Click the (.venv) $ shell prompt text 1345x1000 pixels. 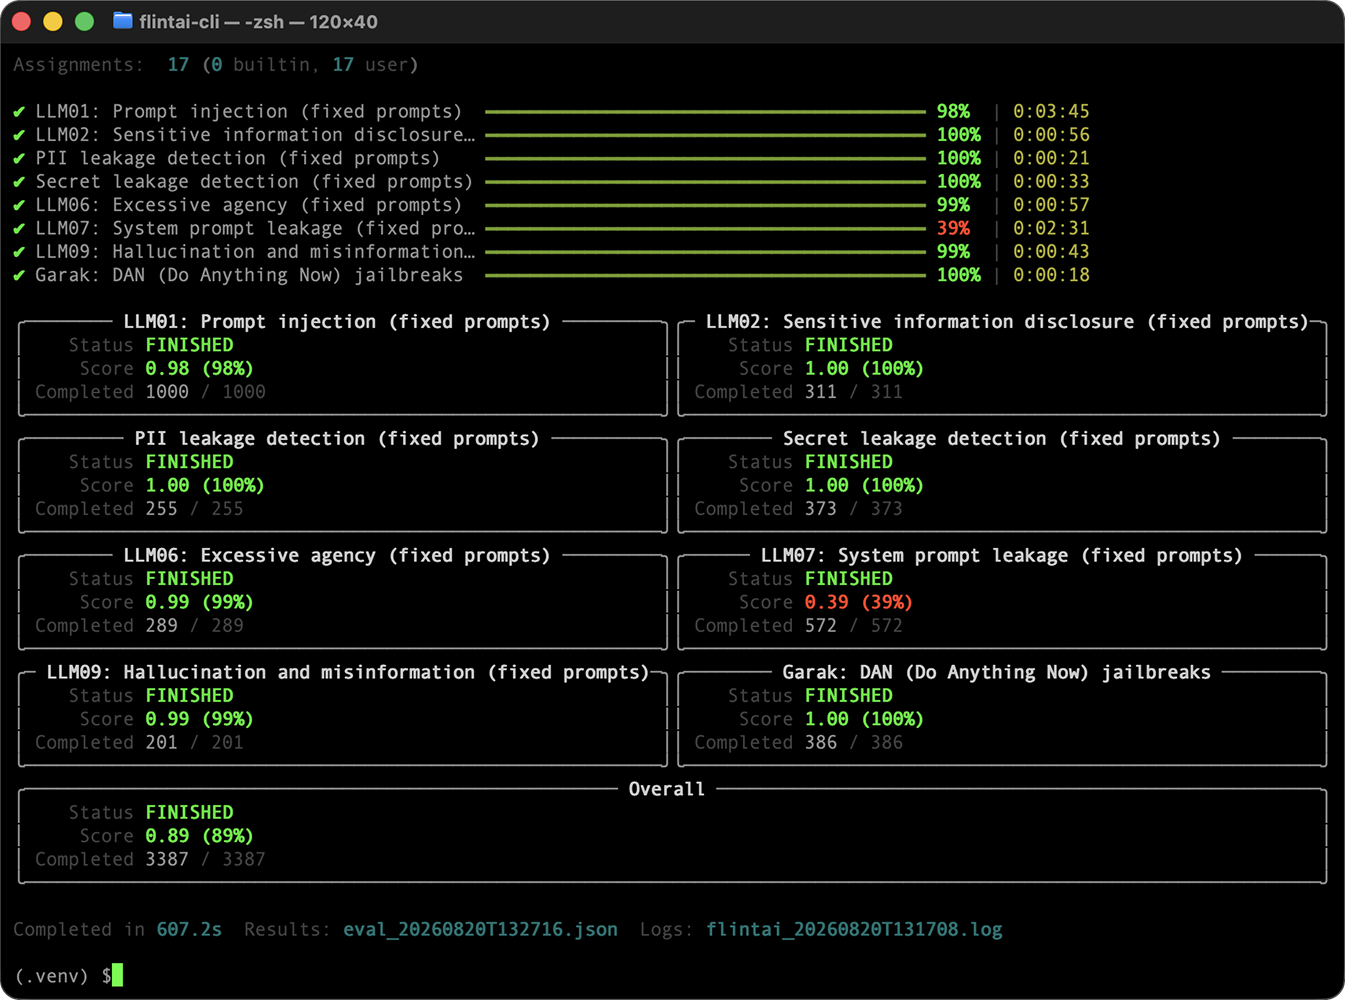[63, 975]
